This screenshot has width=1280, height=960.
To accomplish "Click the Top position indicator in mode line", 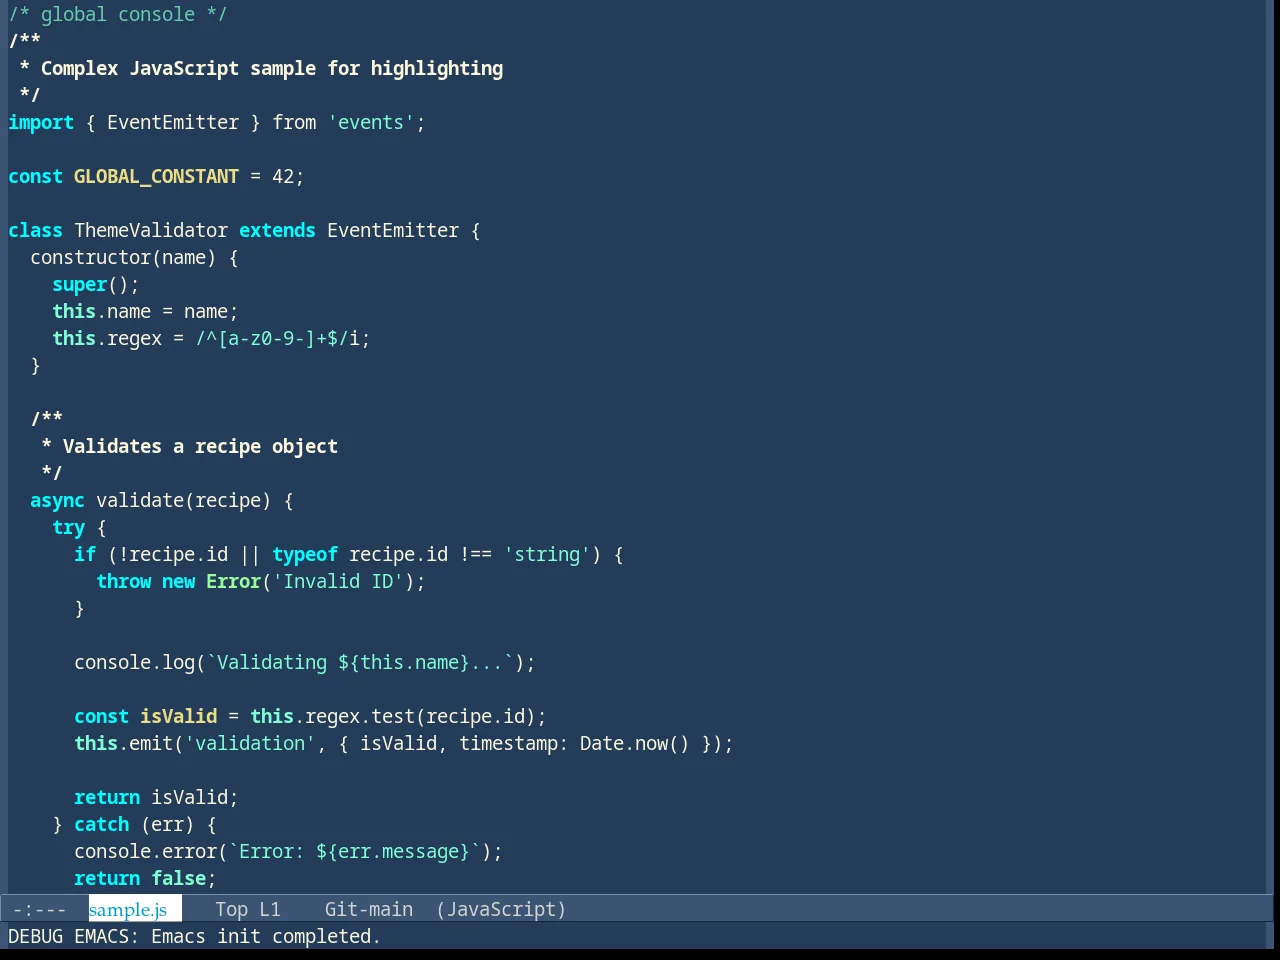I will pos(231,909).
